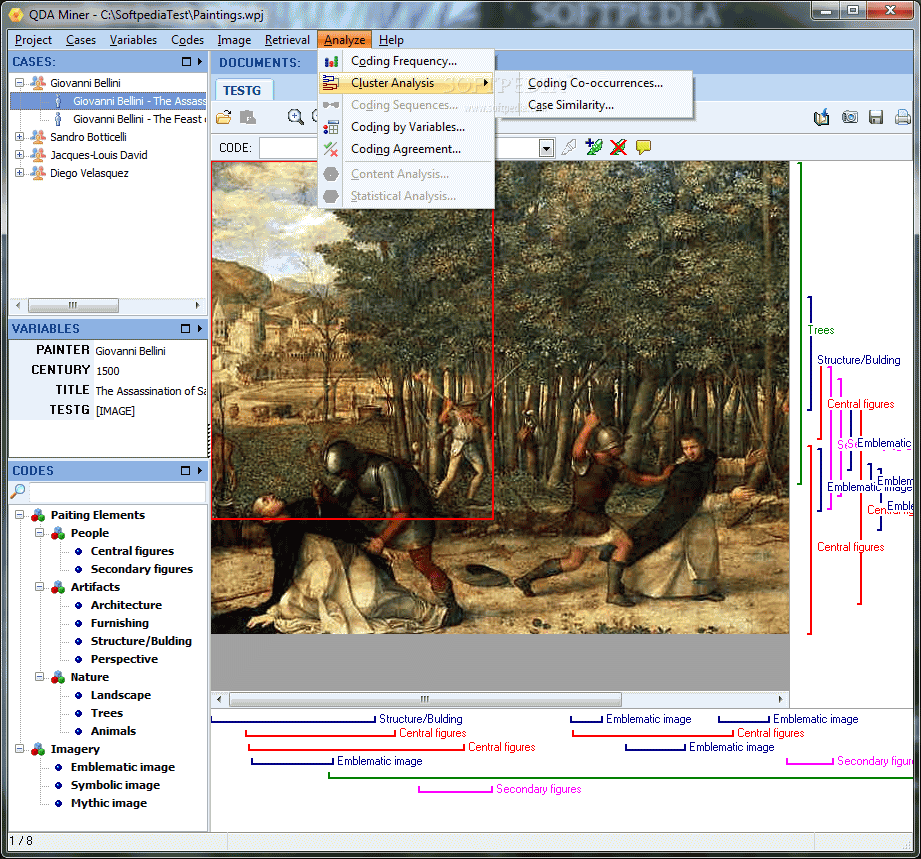Screen dimensions: 921x859
Task: Click the Paiting Elements category balls icon
Action: click(x=38, y=515)
